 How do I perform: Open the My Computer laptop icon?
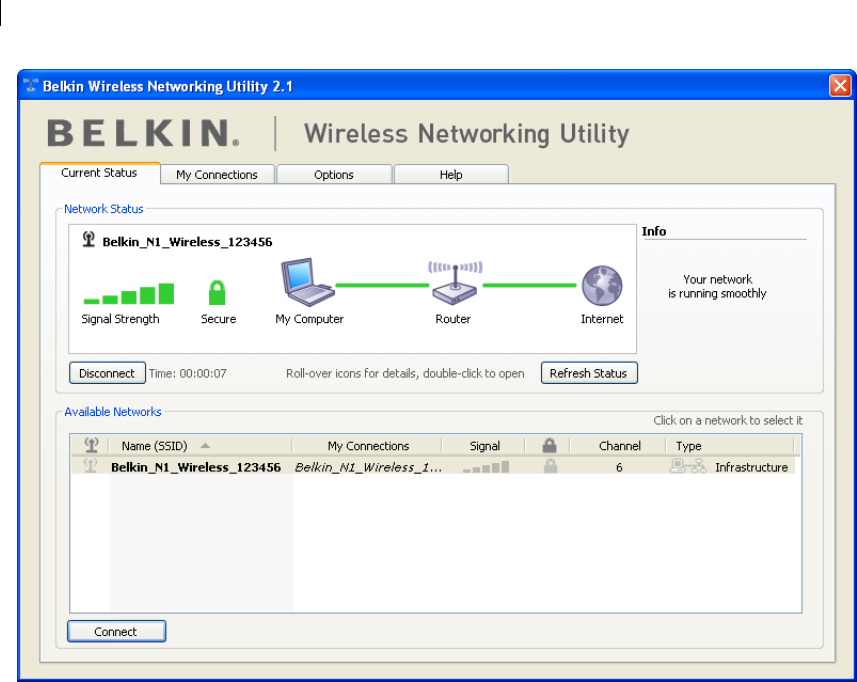(x=307, y=282)
